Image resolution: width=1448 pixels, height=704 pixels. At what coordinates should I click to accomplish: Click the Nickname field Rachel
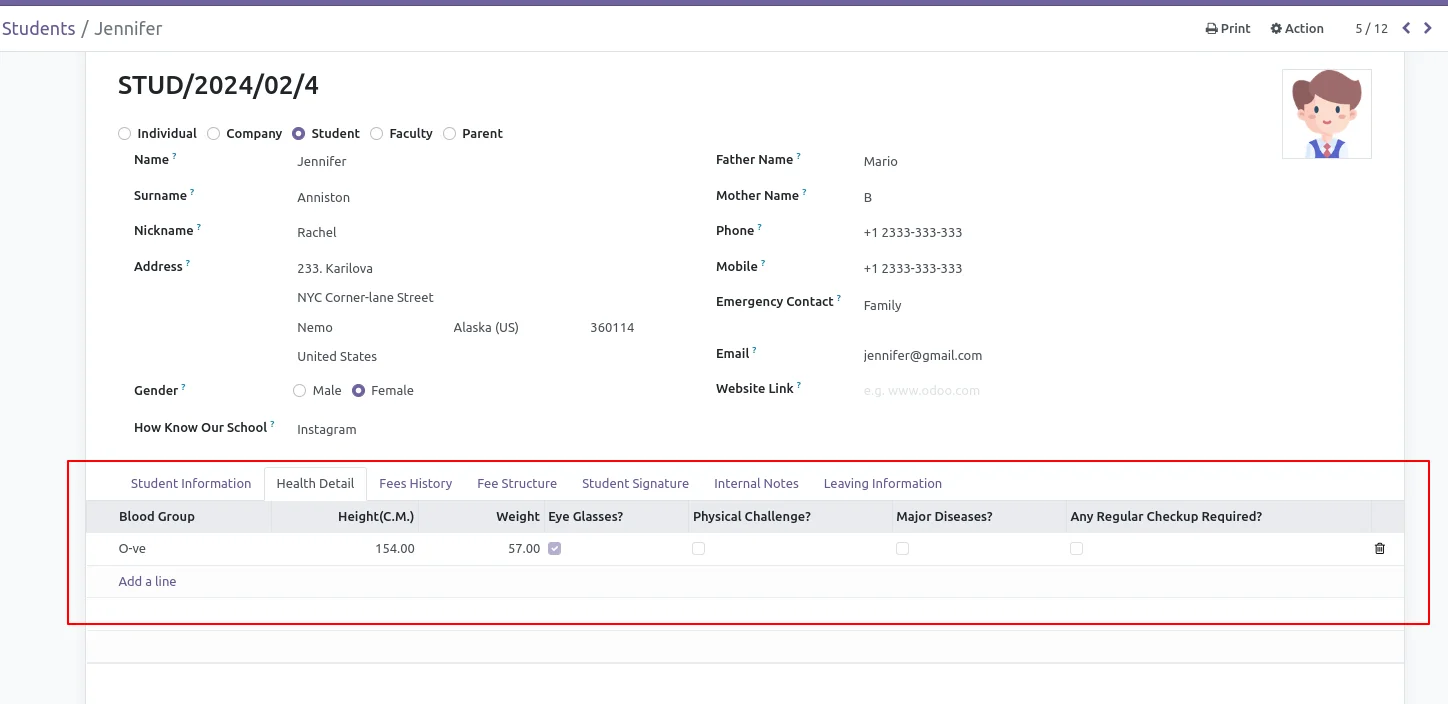(x=317, y=232)
